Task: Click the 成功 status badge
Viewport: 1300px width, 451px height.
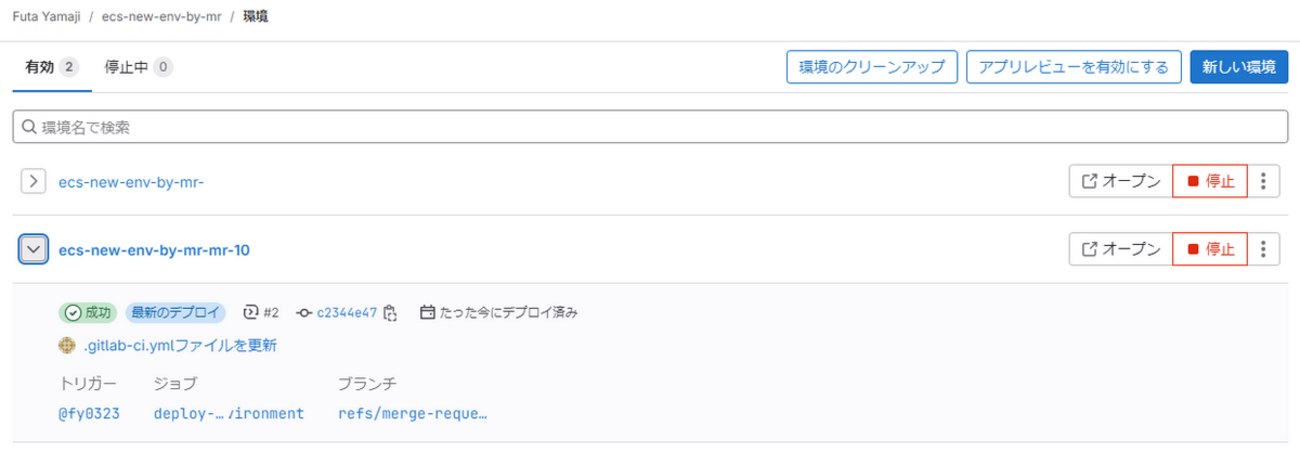Action: pos(88,312)
